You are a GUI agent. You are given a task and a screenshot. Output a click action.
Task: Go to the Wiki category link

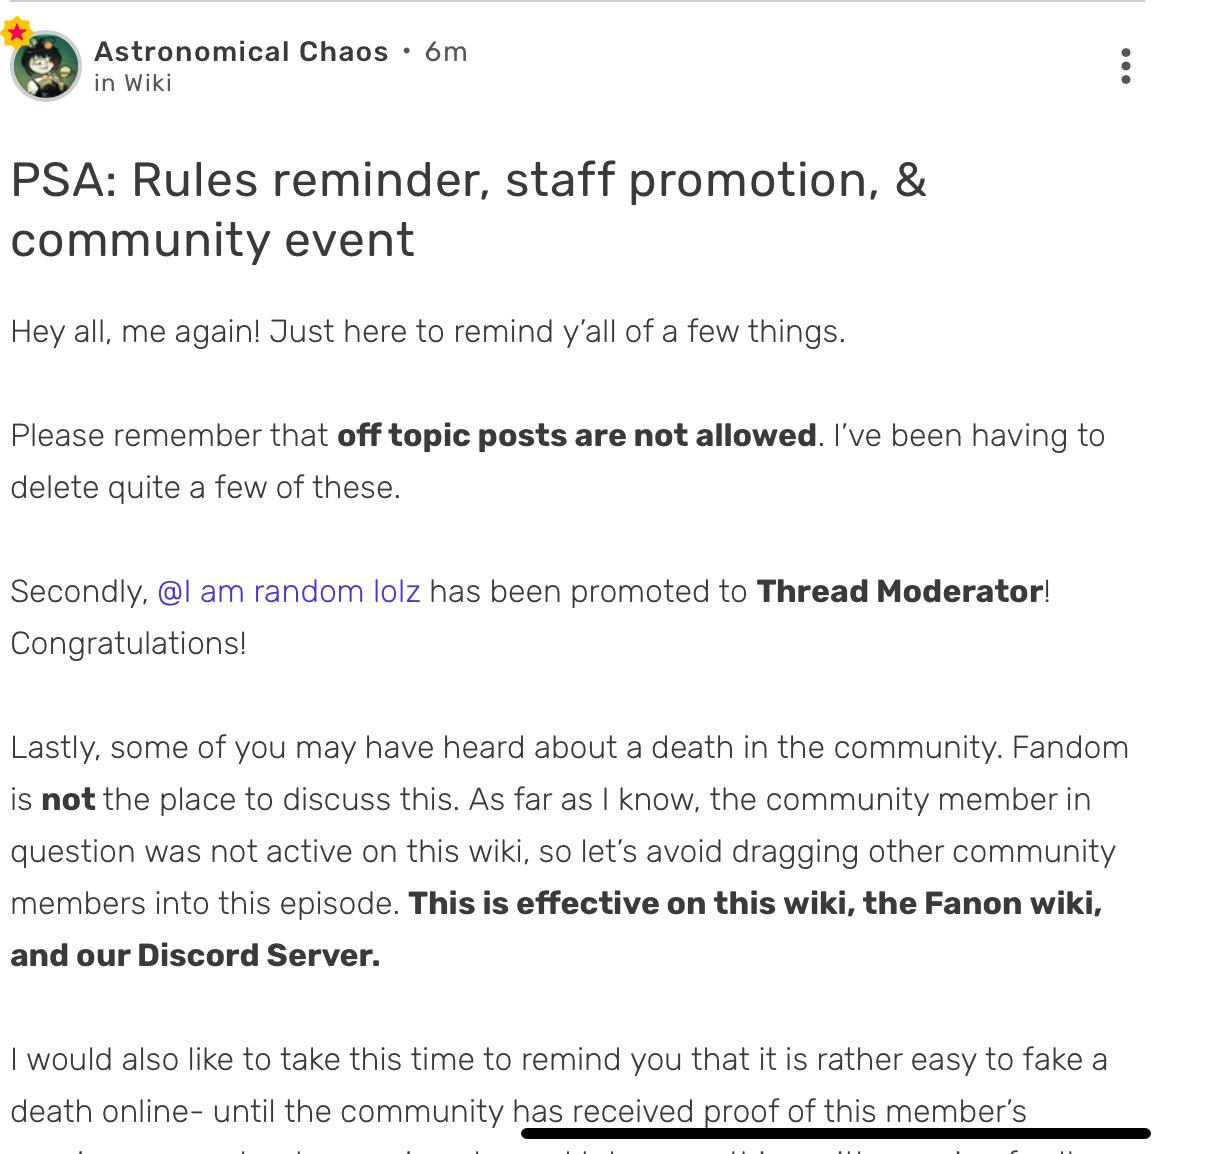[x=148, y=84]
